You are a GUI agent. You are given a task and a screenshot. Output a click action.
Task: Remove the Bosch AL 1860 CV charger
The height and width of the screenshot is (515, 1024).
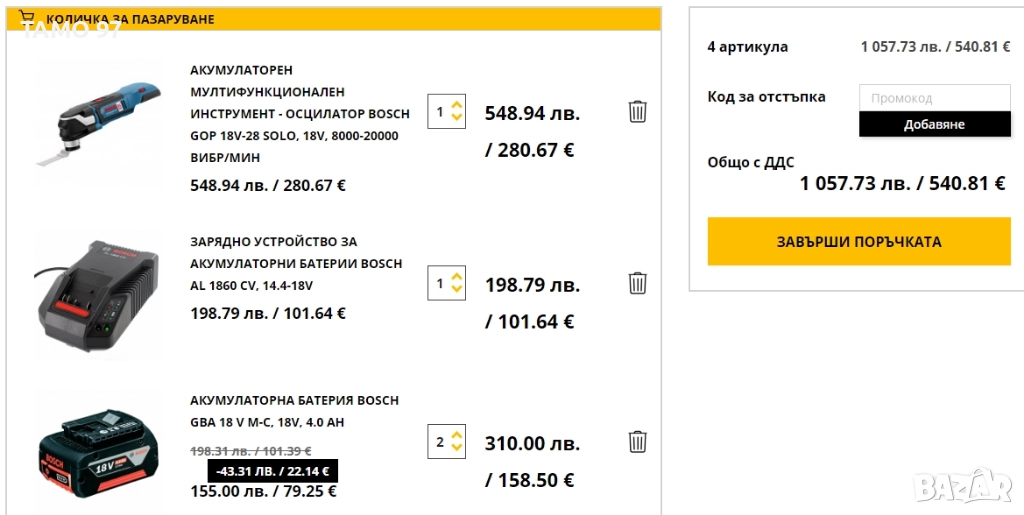(x=637, y=283)
